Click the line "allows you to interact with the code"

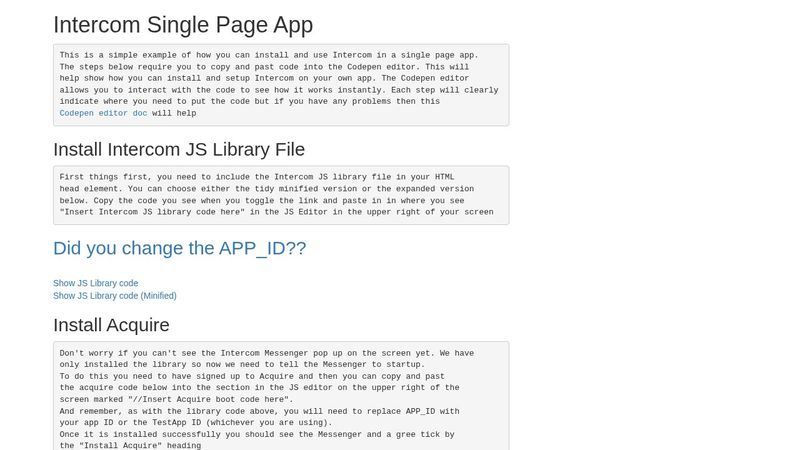(x=278, y=90)
